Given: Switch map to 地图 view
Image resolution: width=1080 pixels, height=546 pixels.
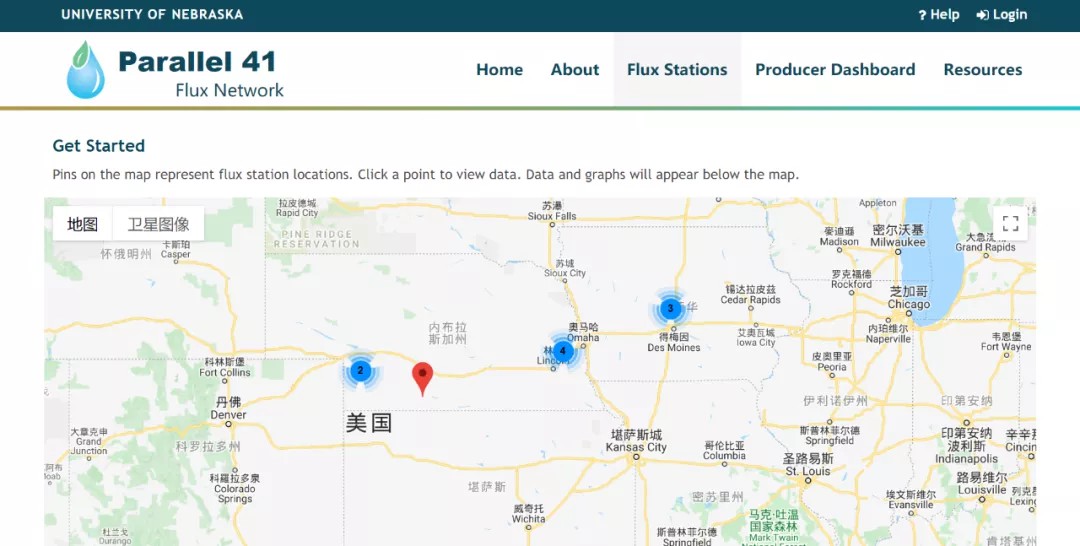Looking at the screenshot, I should tap(83, 224).
